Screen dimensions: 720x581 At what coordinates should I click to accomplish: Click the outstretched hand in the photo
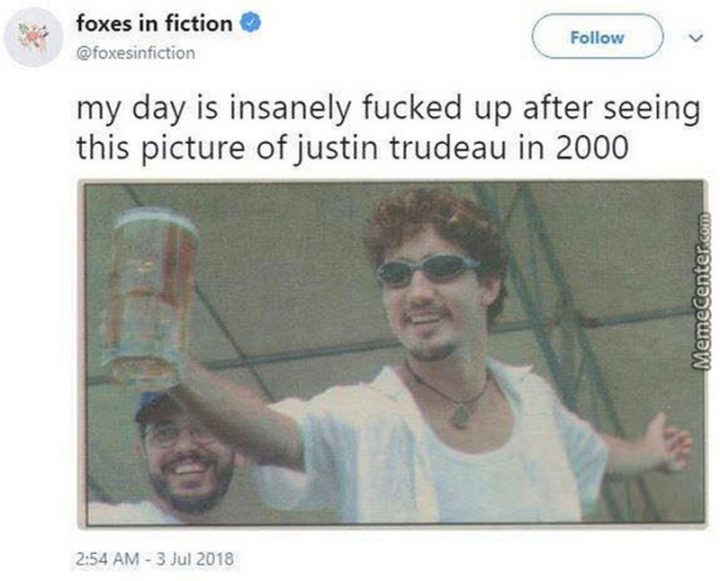click(x=666, y=443)
